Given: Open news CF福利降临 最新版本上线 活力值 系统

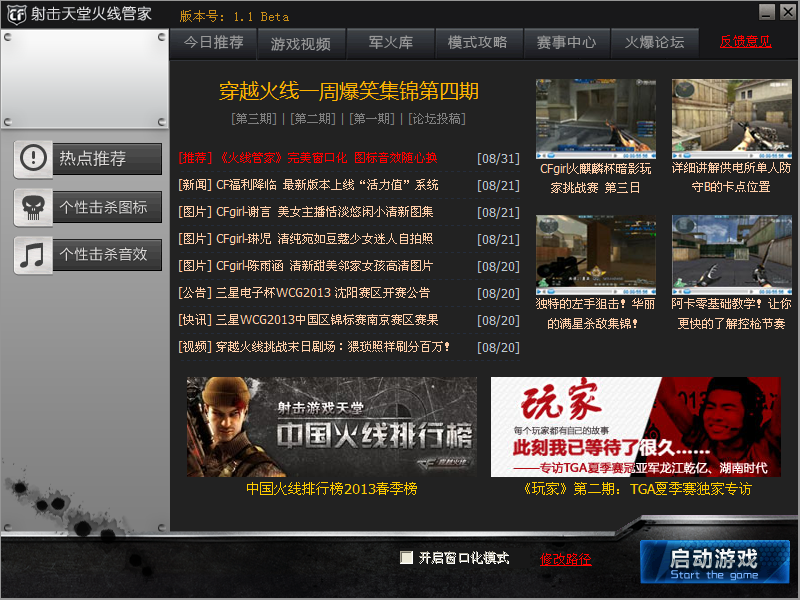Looking at the screenshot, I should pyautogui.click(x=308, y=185).
